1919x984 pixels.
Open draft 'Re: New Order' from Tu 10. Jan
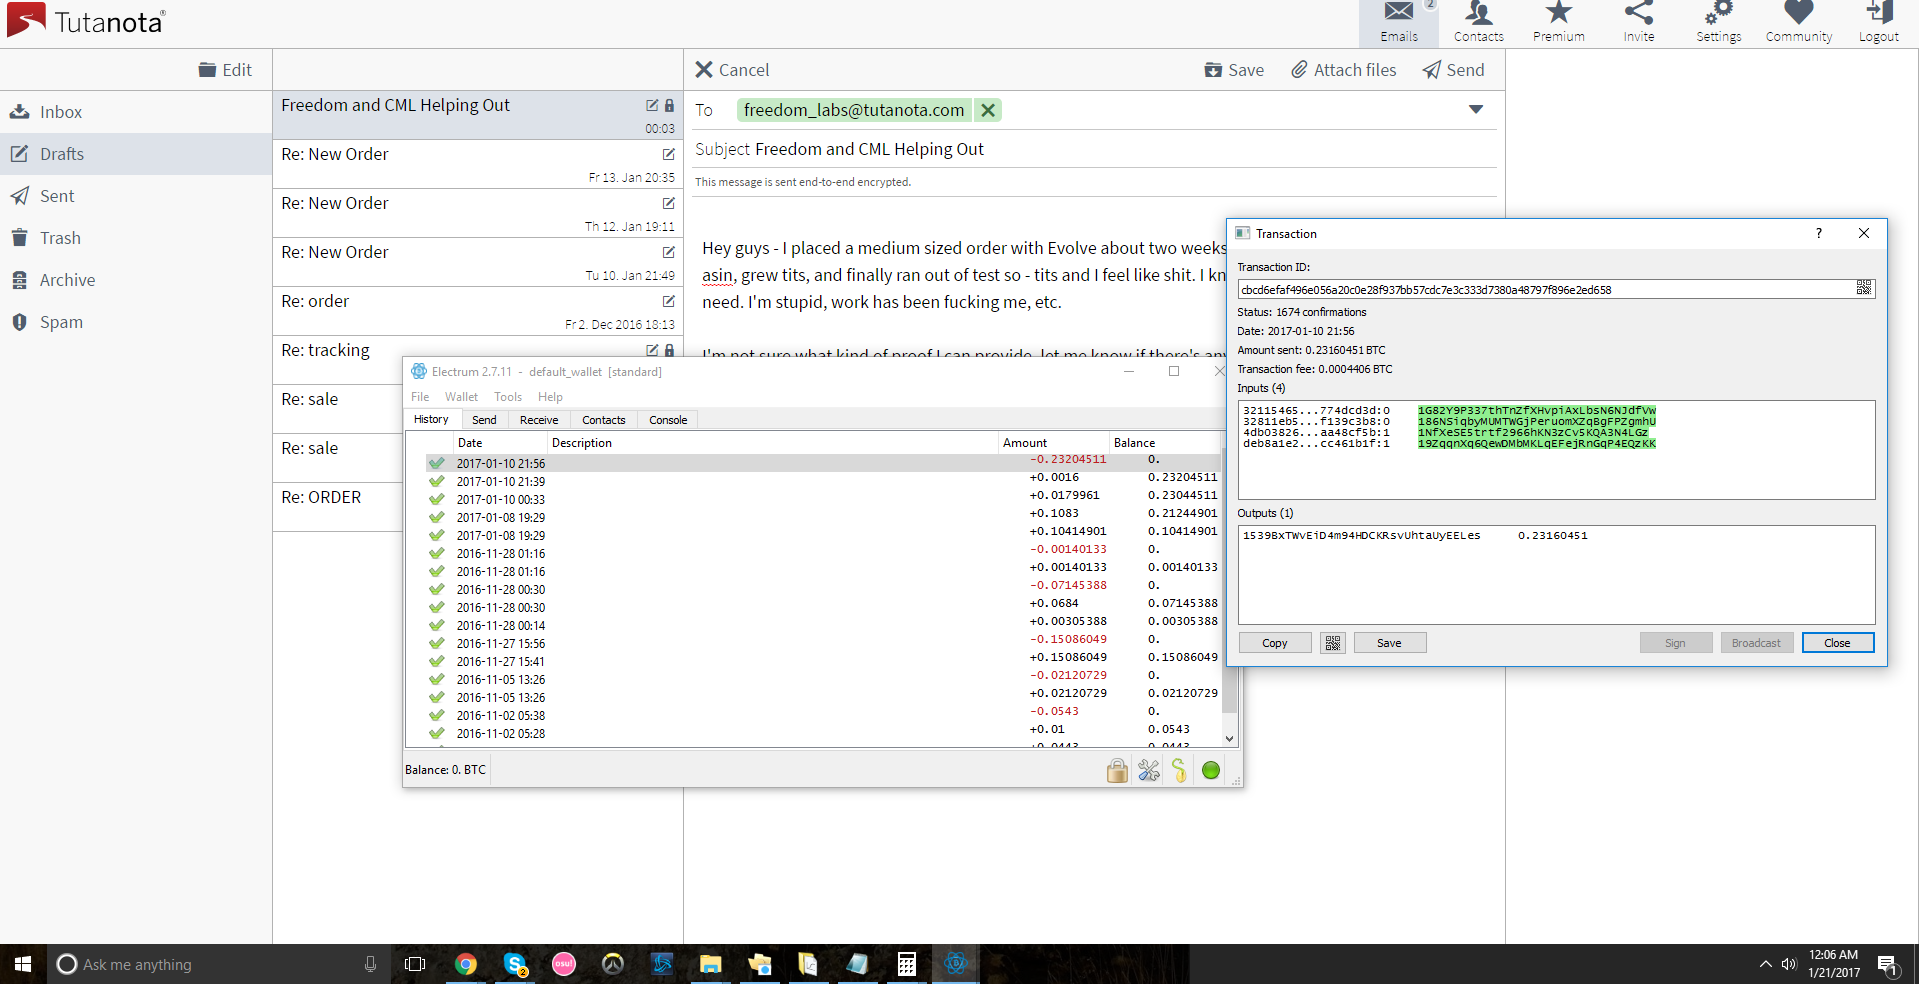[x=478, y=262]
